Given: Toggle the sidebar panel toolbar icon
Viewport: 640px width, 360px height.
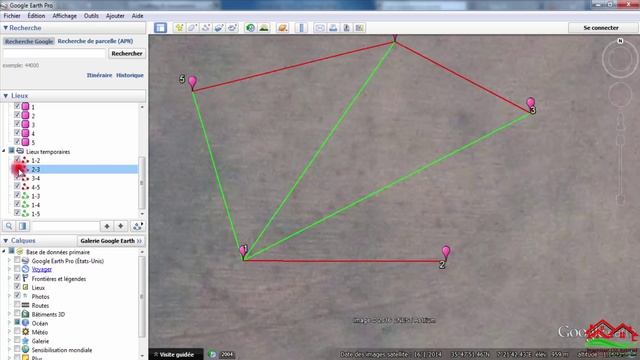Looking at the screenshot, I should pyautogui.click(x=160, y=27).
